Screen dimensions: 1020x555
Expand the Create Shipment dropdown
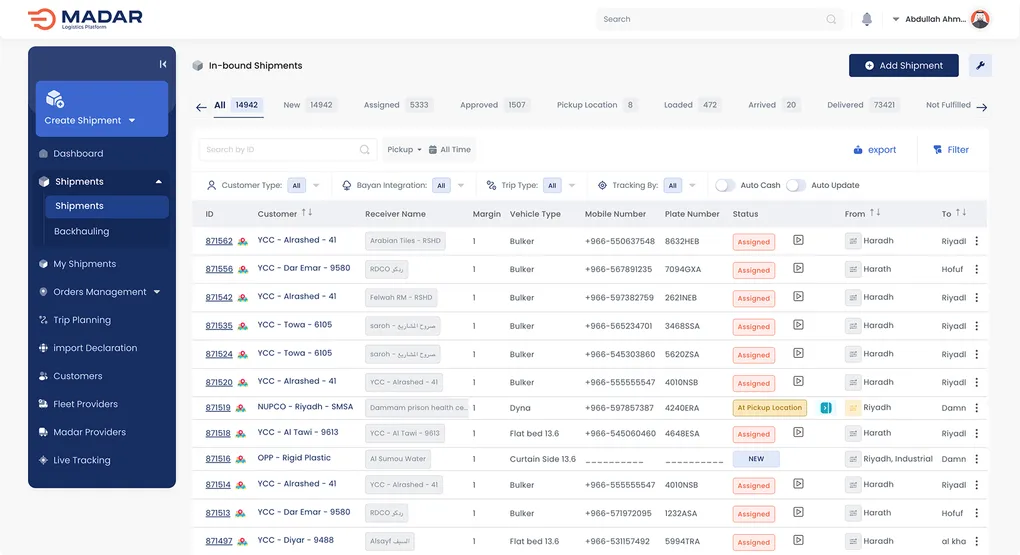coord(132,120)
